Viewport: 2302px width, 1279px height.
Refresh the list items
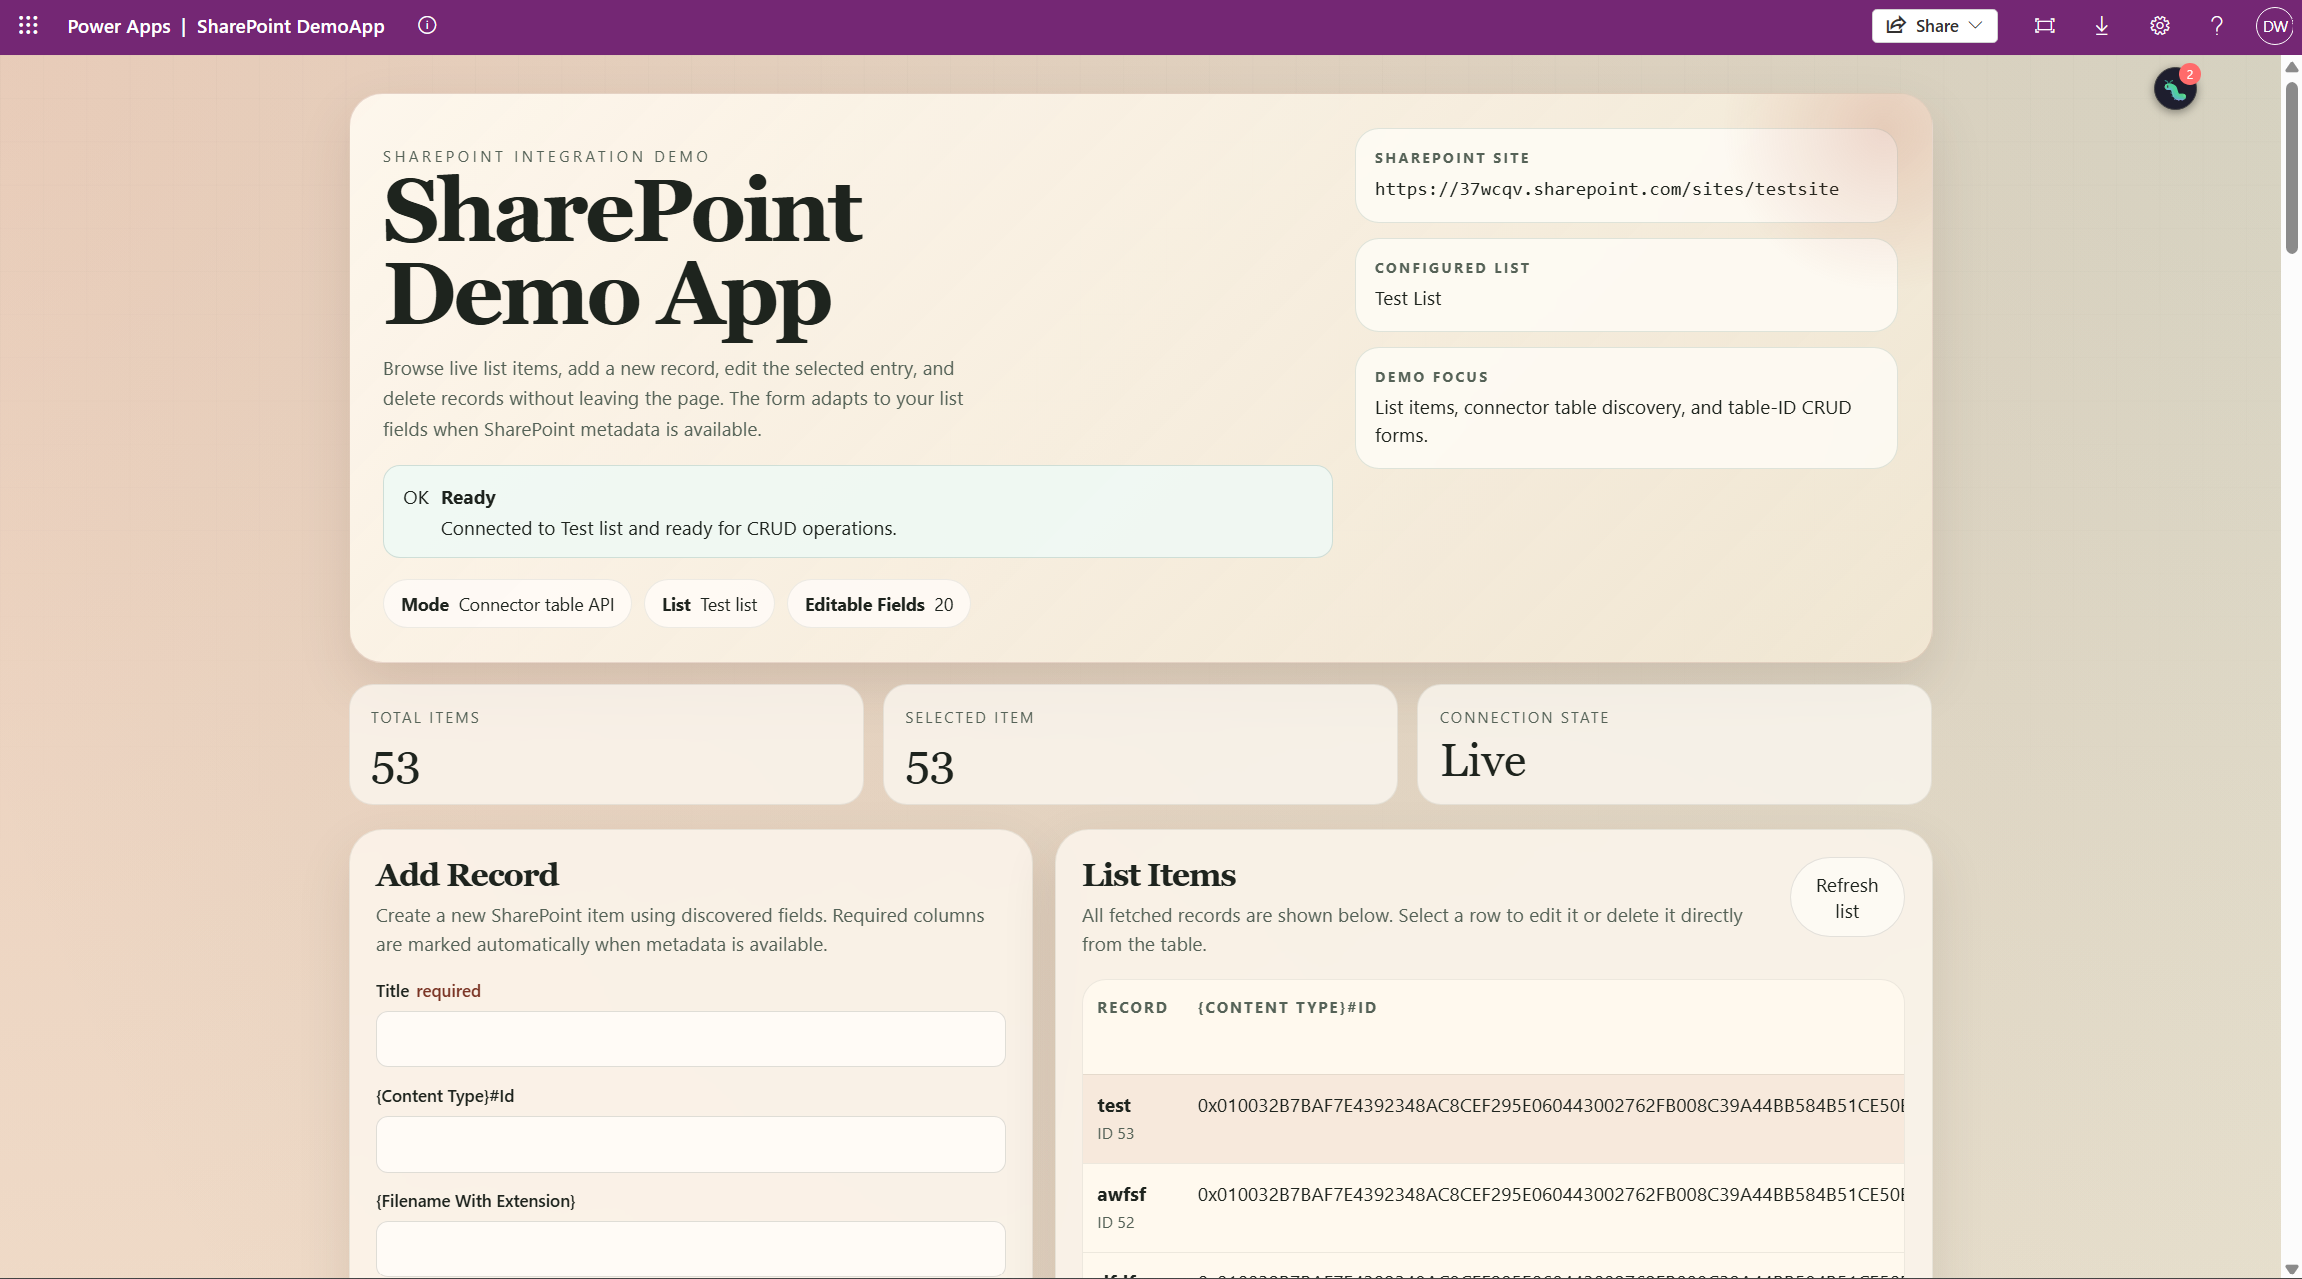(x=1846, y=897)
